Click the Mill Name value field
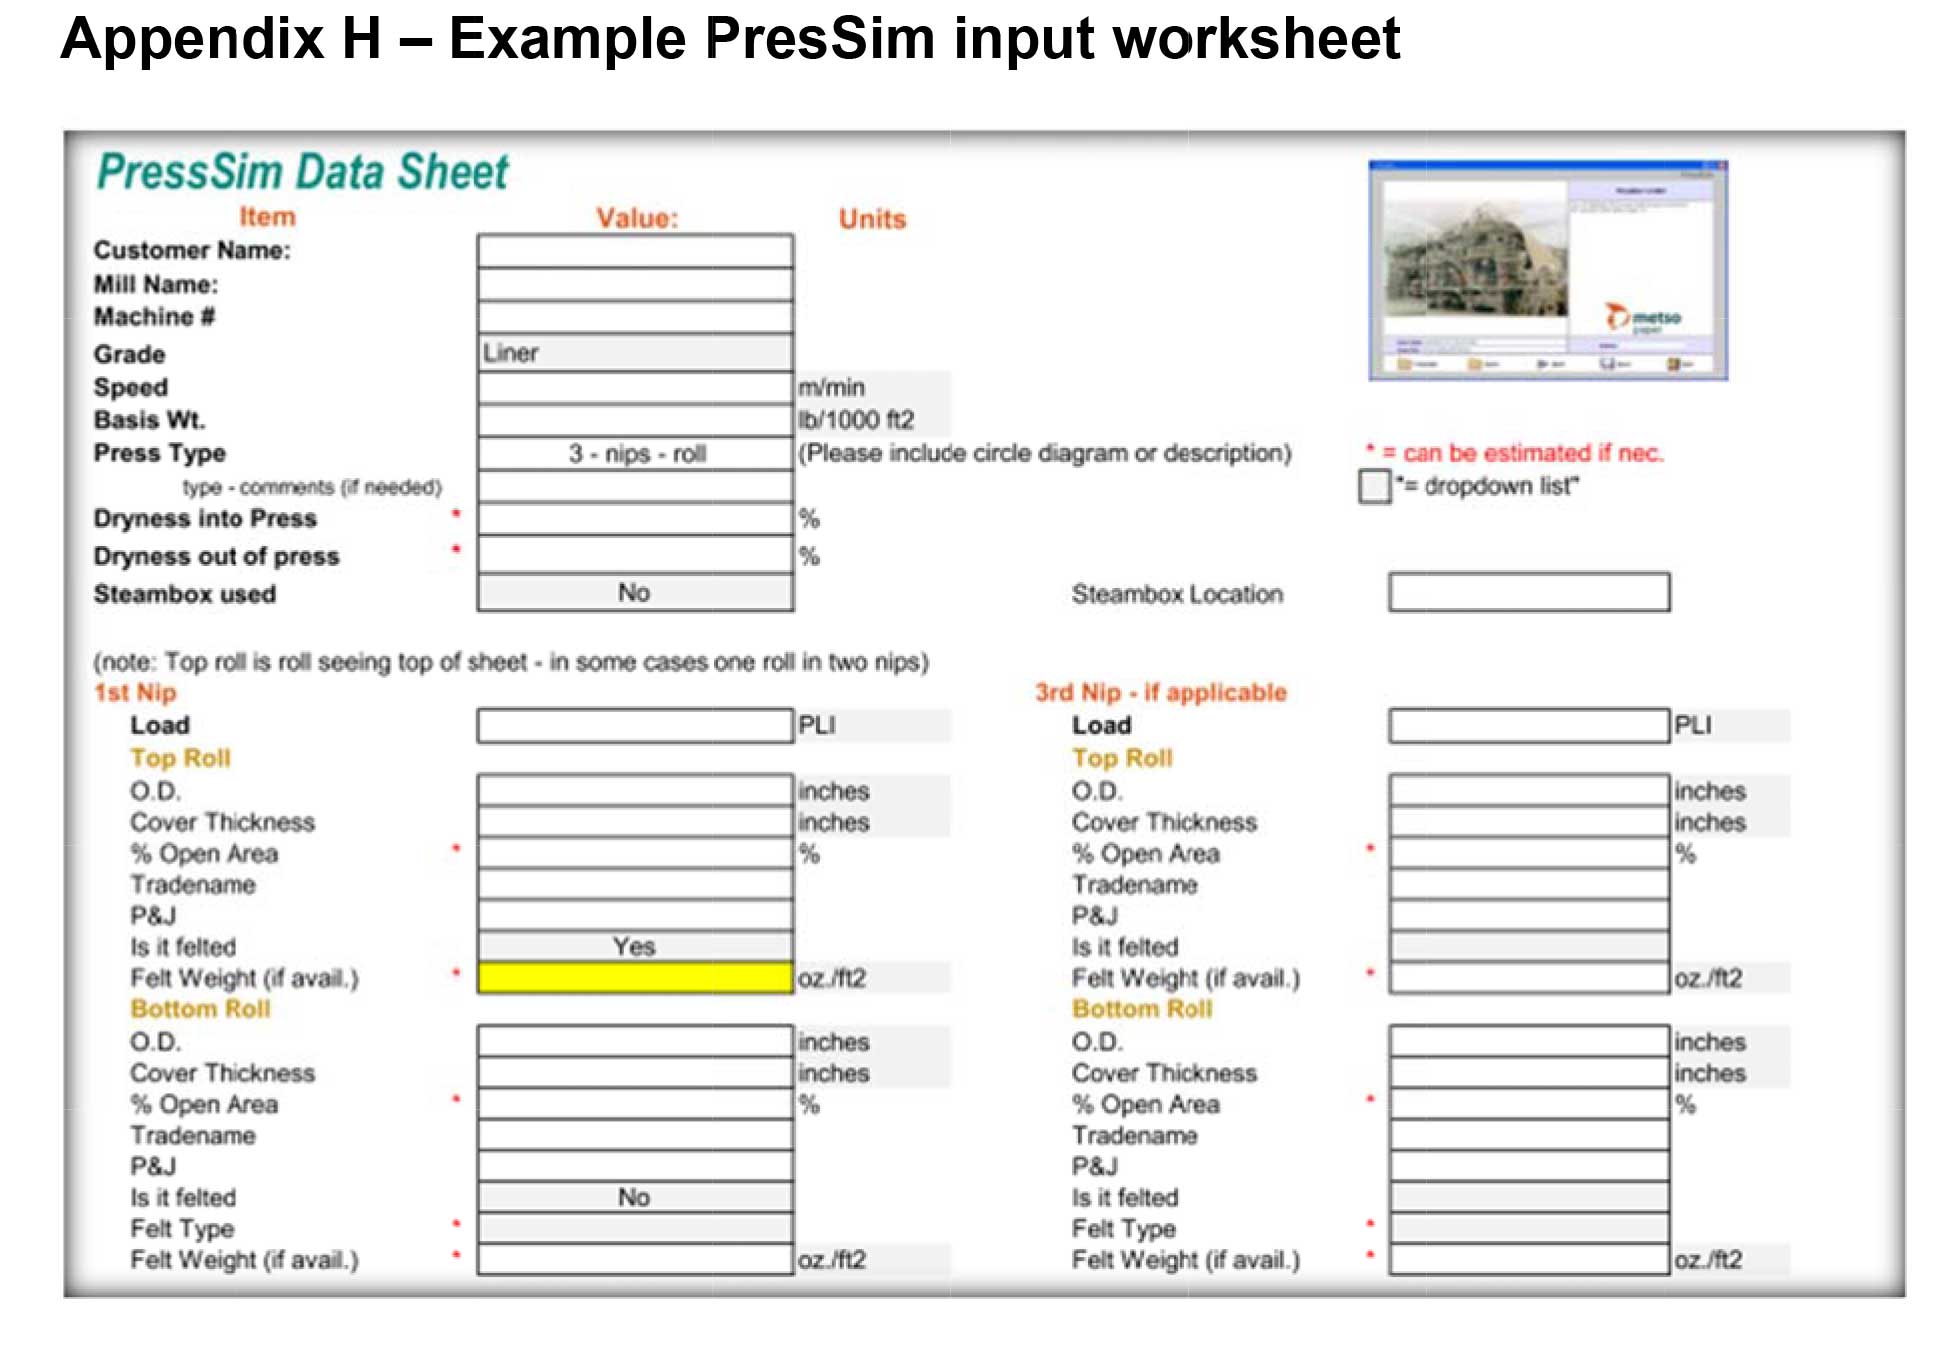The width and height of the screenshot is (1948, 1352). [x=635, y=284]
